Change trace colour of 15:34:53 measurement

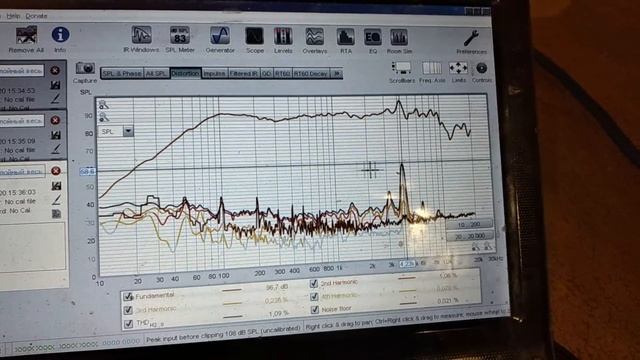coord(55,98)
